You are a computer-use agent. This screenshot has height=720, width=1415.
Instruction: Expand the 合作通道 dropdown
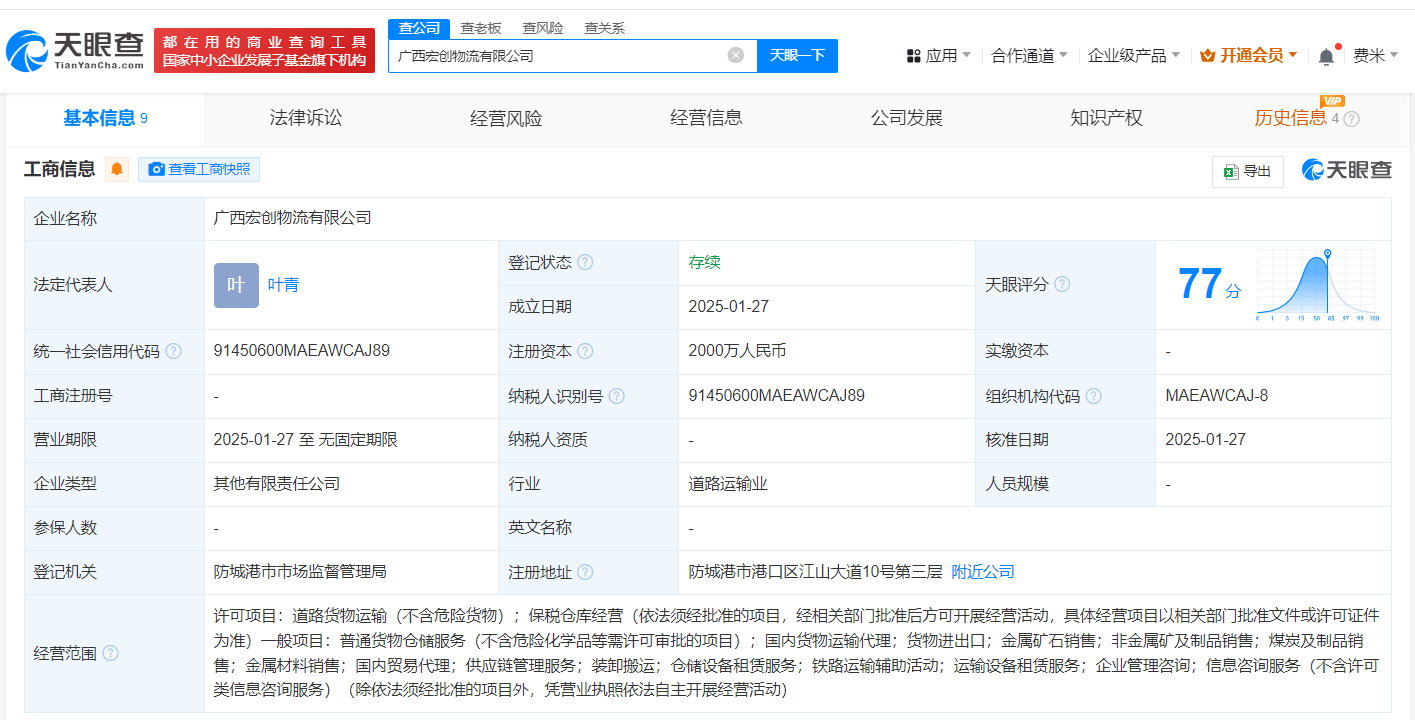[x=1029, y=56]
